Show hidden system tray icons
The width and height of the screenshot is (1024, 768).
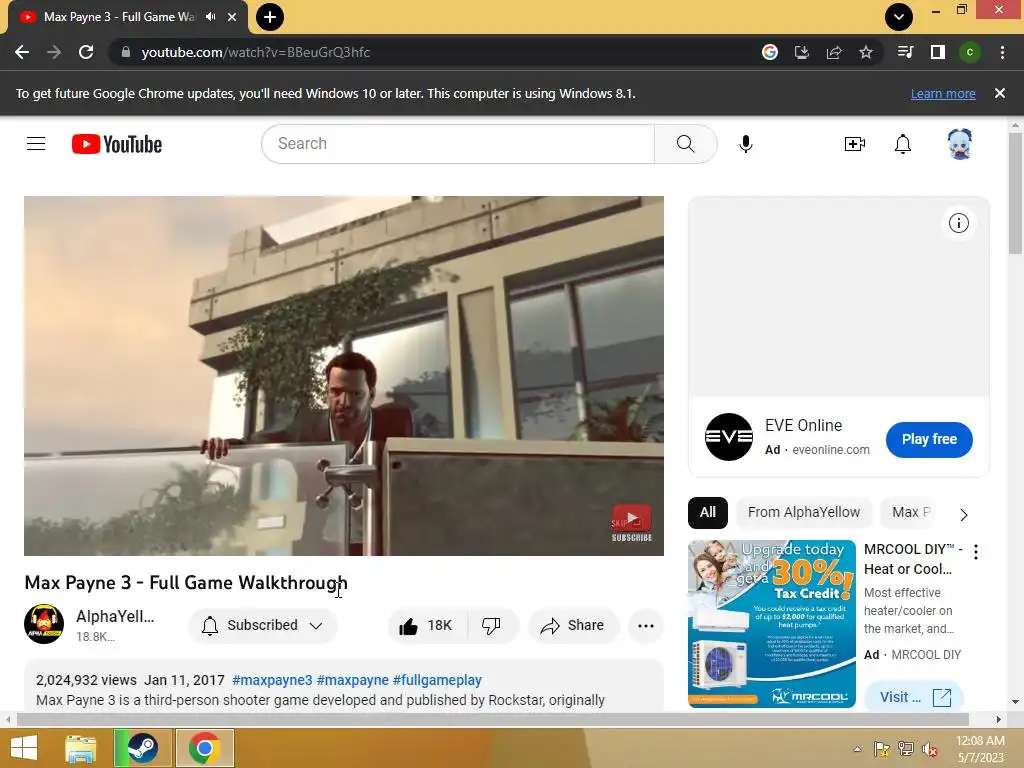[x=857, y=749]
